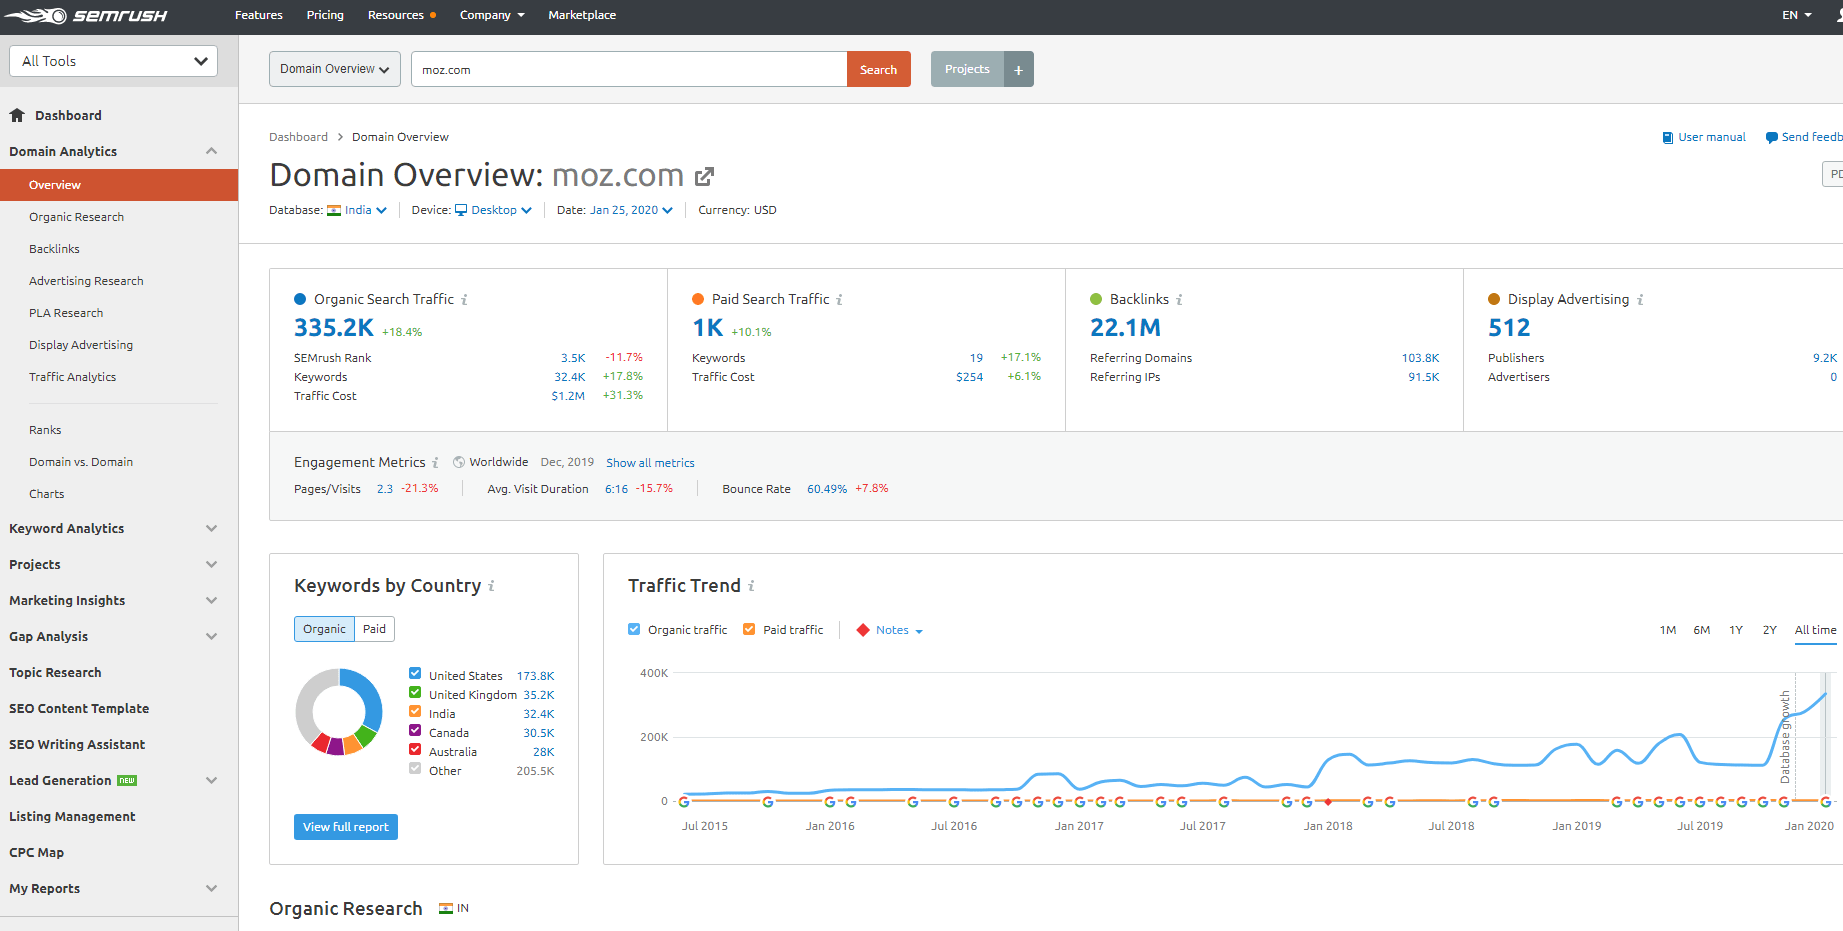The image size is (1843, 931).
Task: Open the Pricing menu item
Action: pos(325,15)
